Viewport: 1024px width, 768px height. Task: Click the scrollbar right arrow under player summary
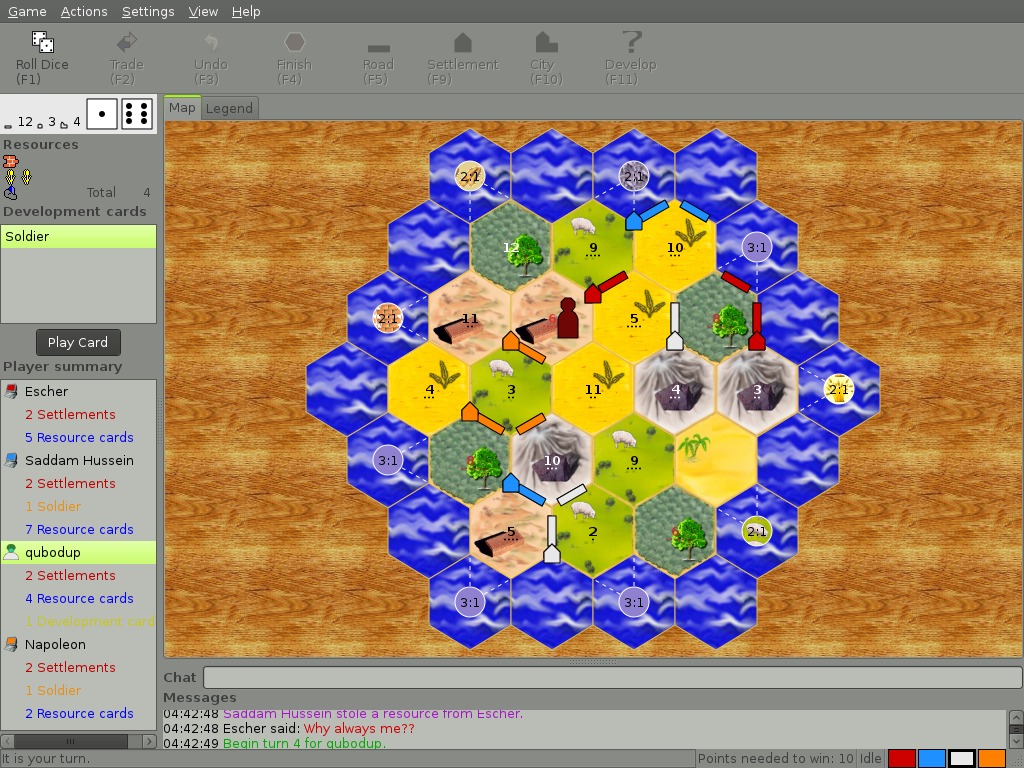(149, 741)
